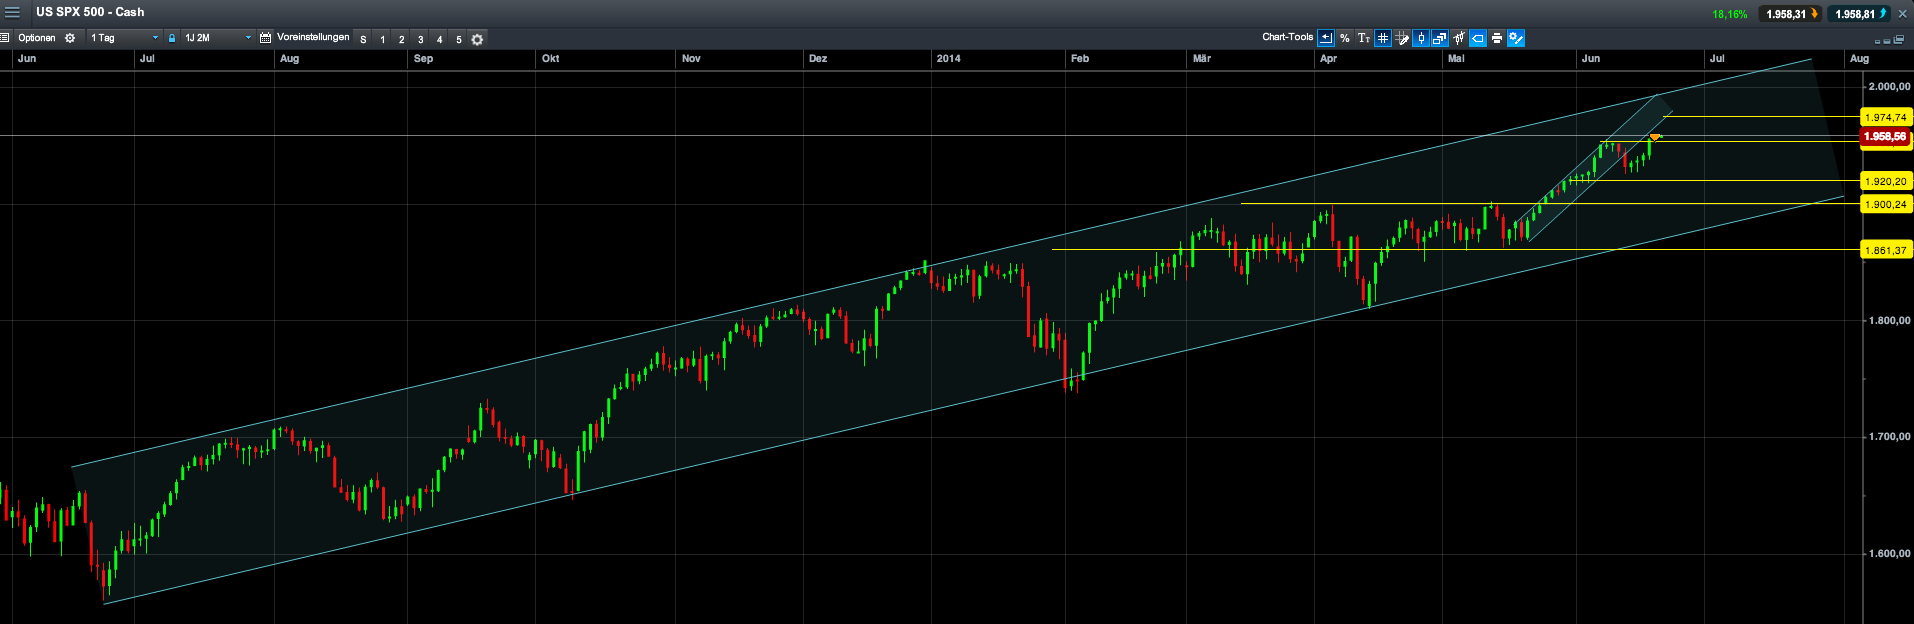This screenshot has width=1914, height=624.
Task: Click the 1.700,00 axis value
Action: click(x=1889, y=437)
